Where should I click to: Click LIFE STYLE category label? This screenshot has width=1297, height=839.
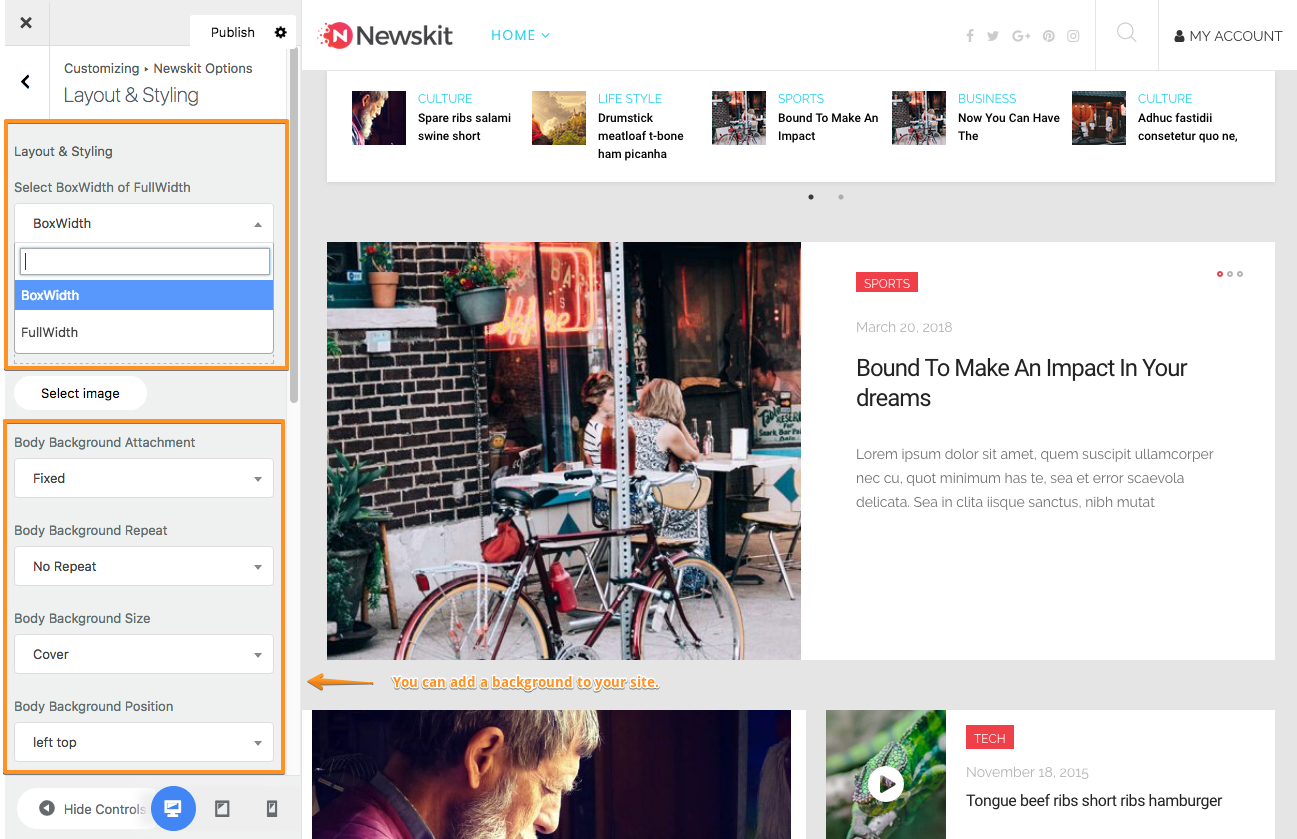[x=630, y=99]
